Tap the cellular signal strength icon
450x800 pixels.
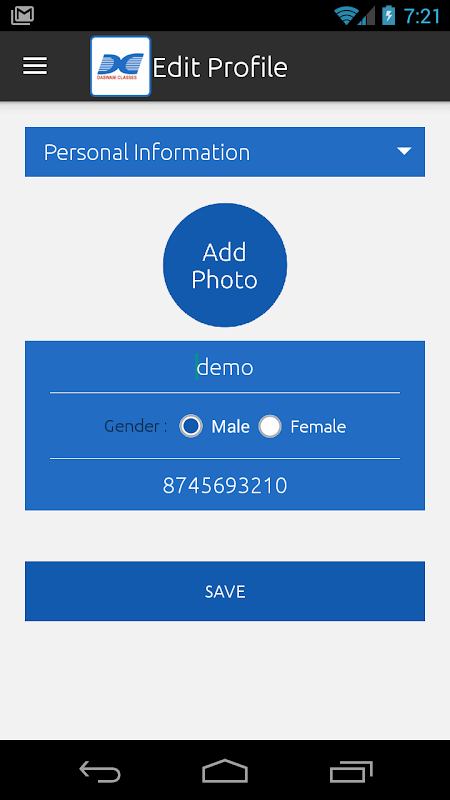tap(366, 16)
